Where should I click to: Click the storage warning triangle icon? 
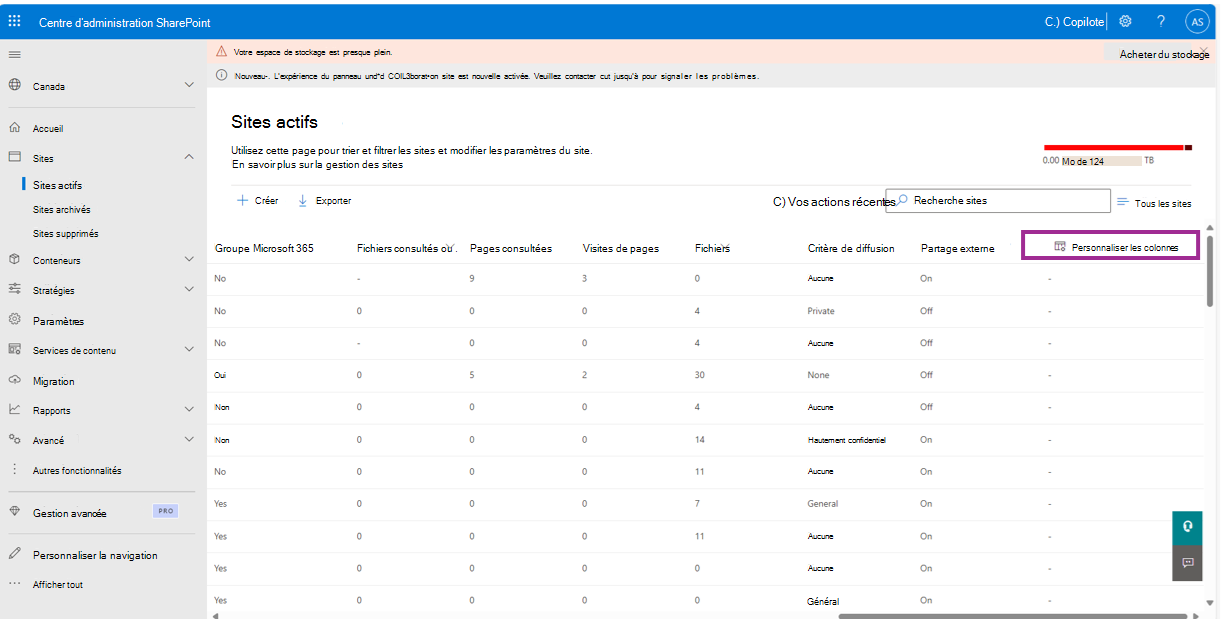click(x=222, y=51)
